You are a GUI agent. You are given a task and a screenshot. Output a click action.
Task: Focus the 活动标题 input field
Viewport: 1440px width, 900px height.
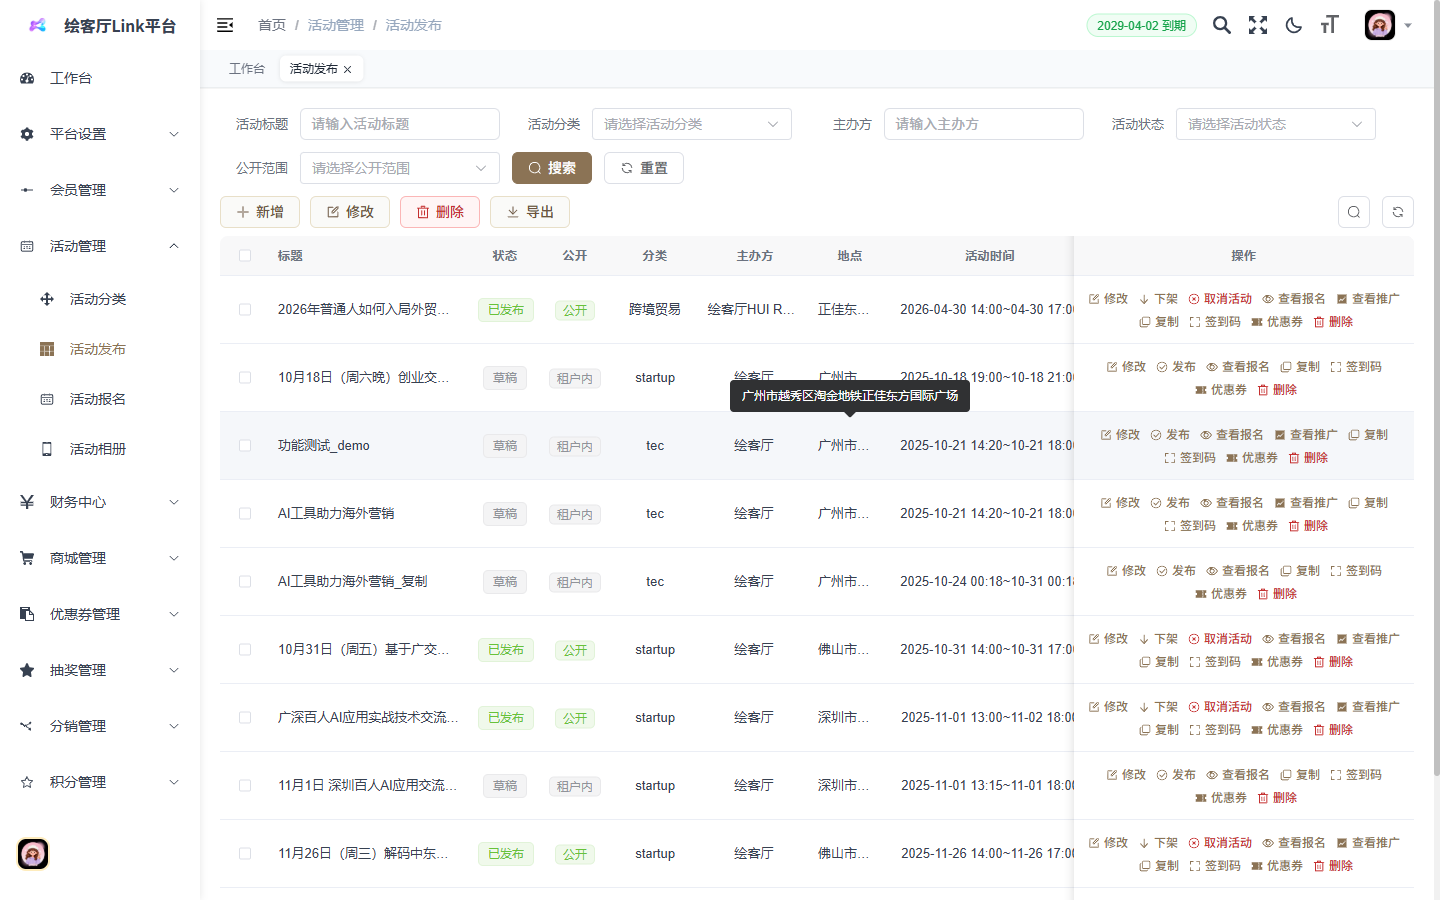399,124
